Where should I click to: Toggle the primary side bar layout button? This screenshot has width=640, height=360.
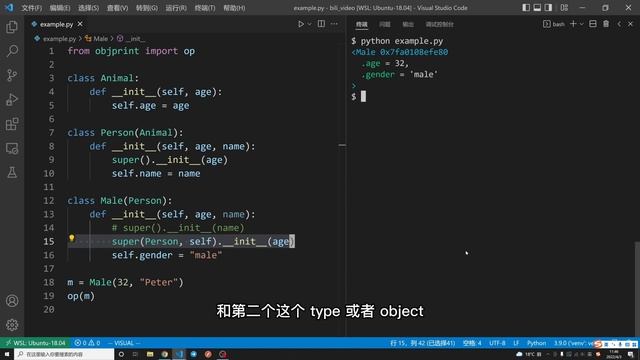click(x=526, y=7)
